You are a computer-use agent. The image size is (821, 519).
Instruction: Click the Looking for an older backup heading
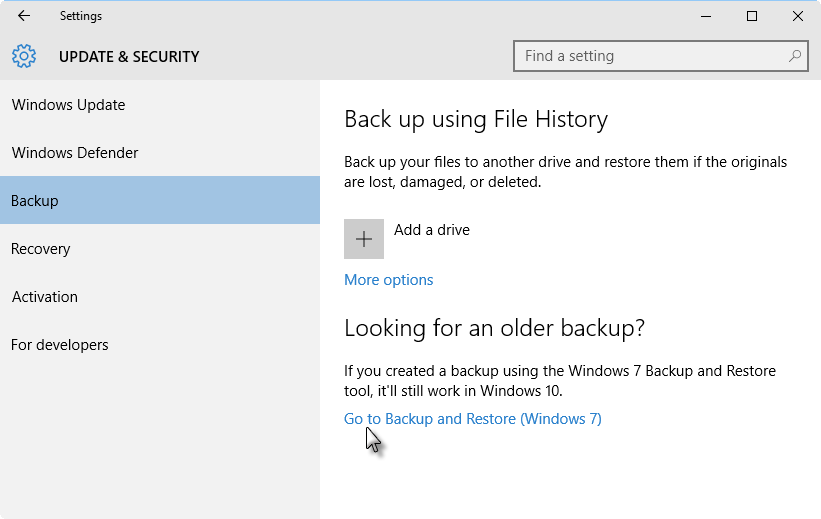494,328
